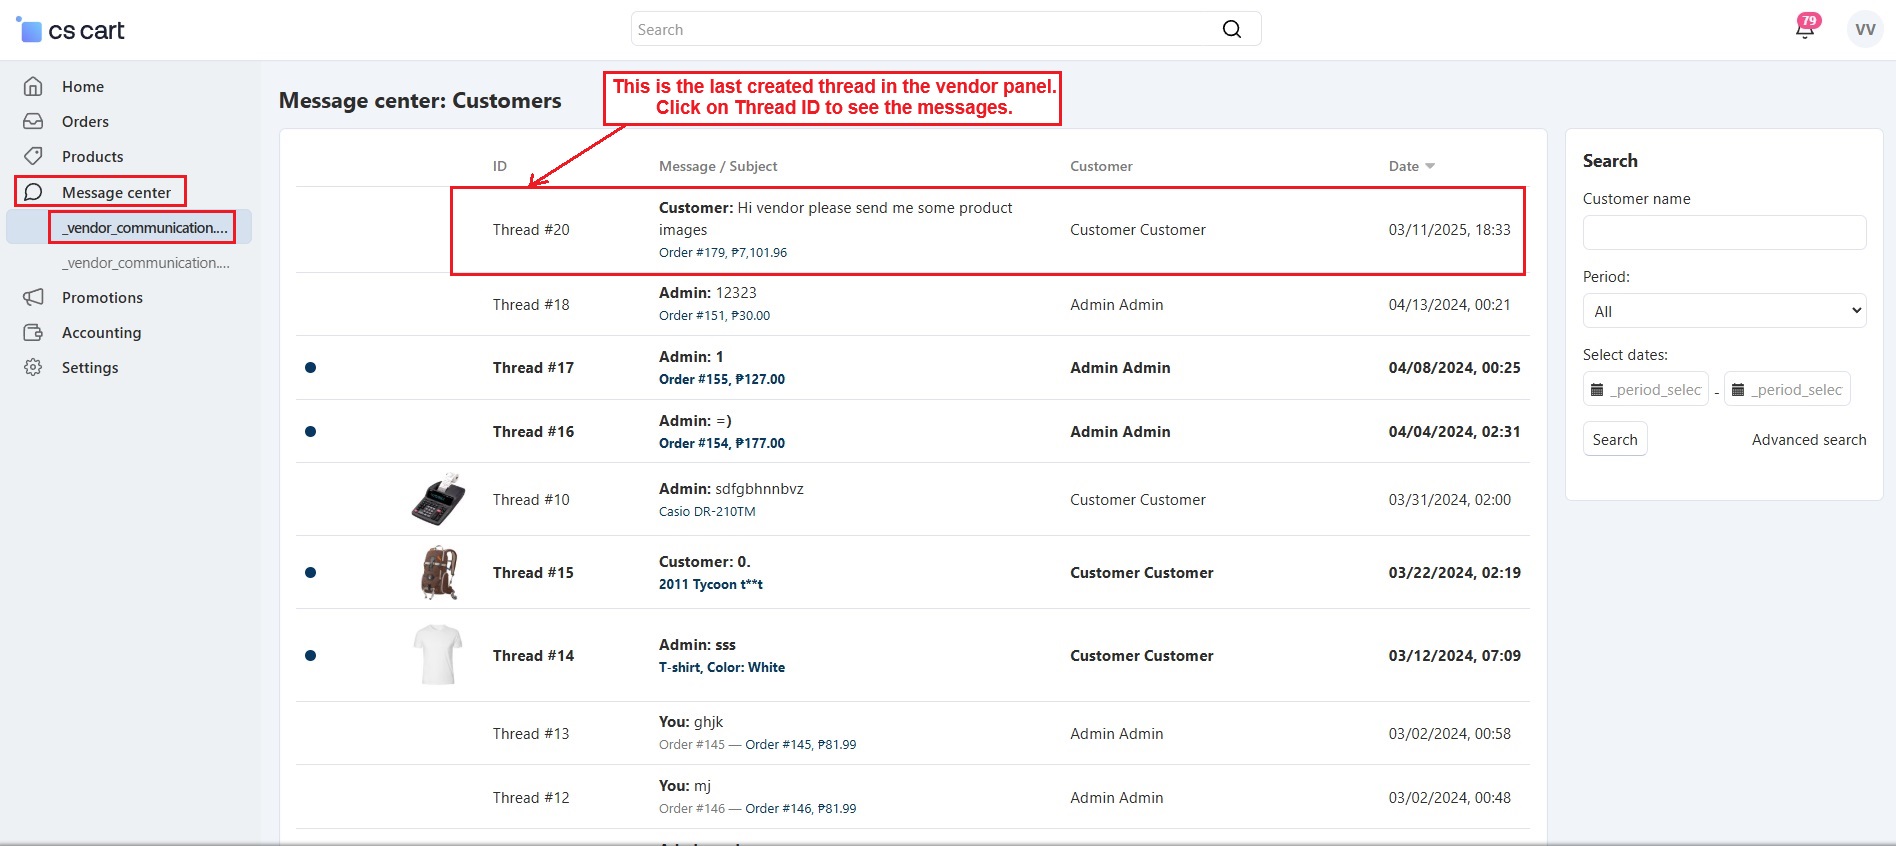Click the Products tag icon
Screen dimensions: 1896x846
[33, 156]
